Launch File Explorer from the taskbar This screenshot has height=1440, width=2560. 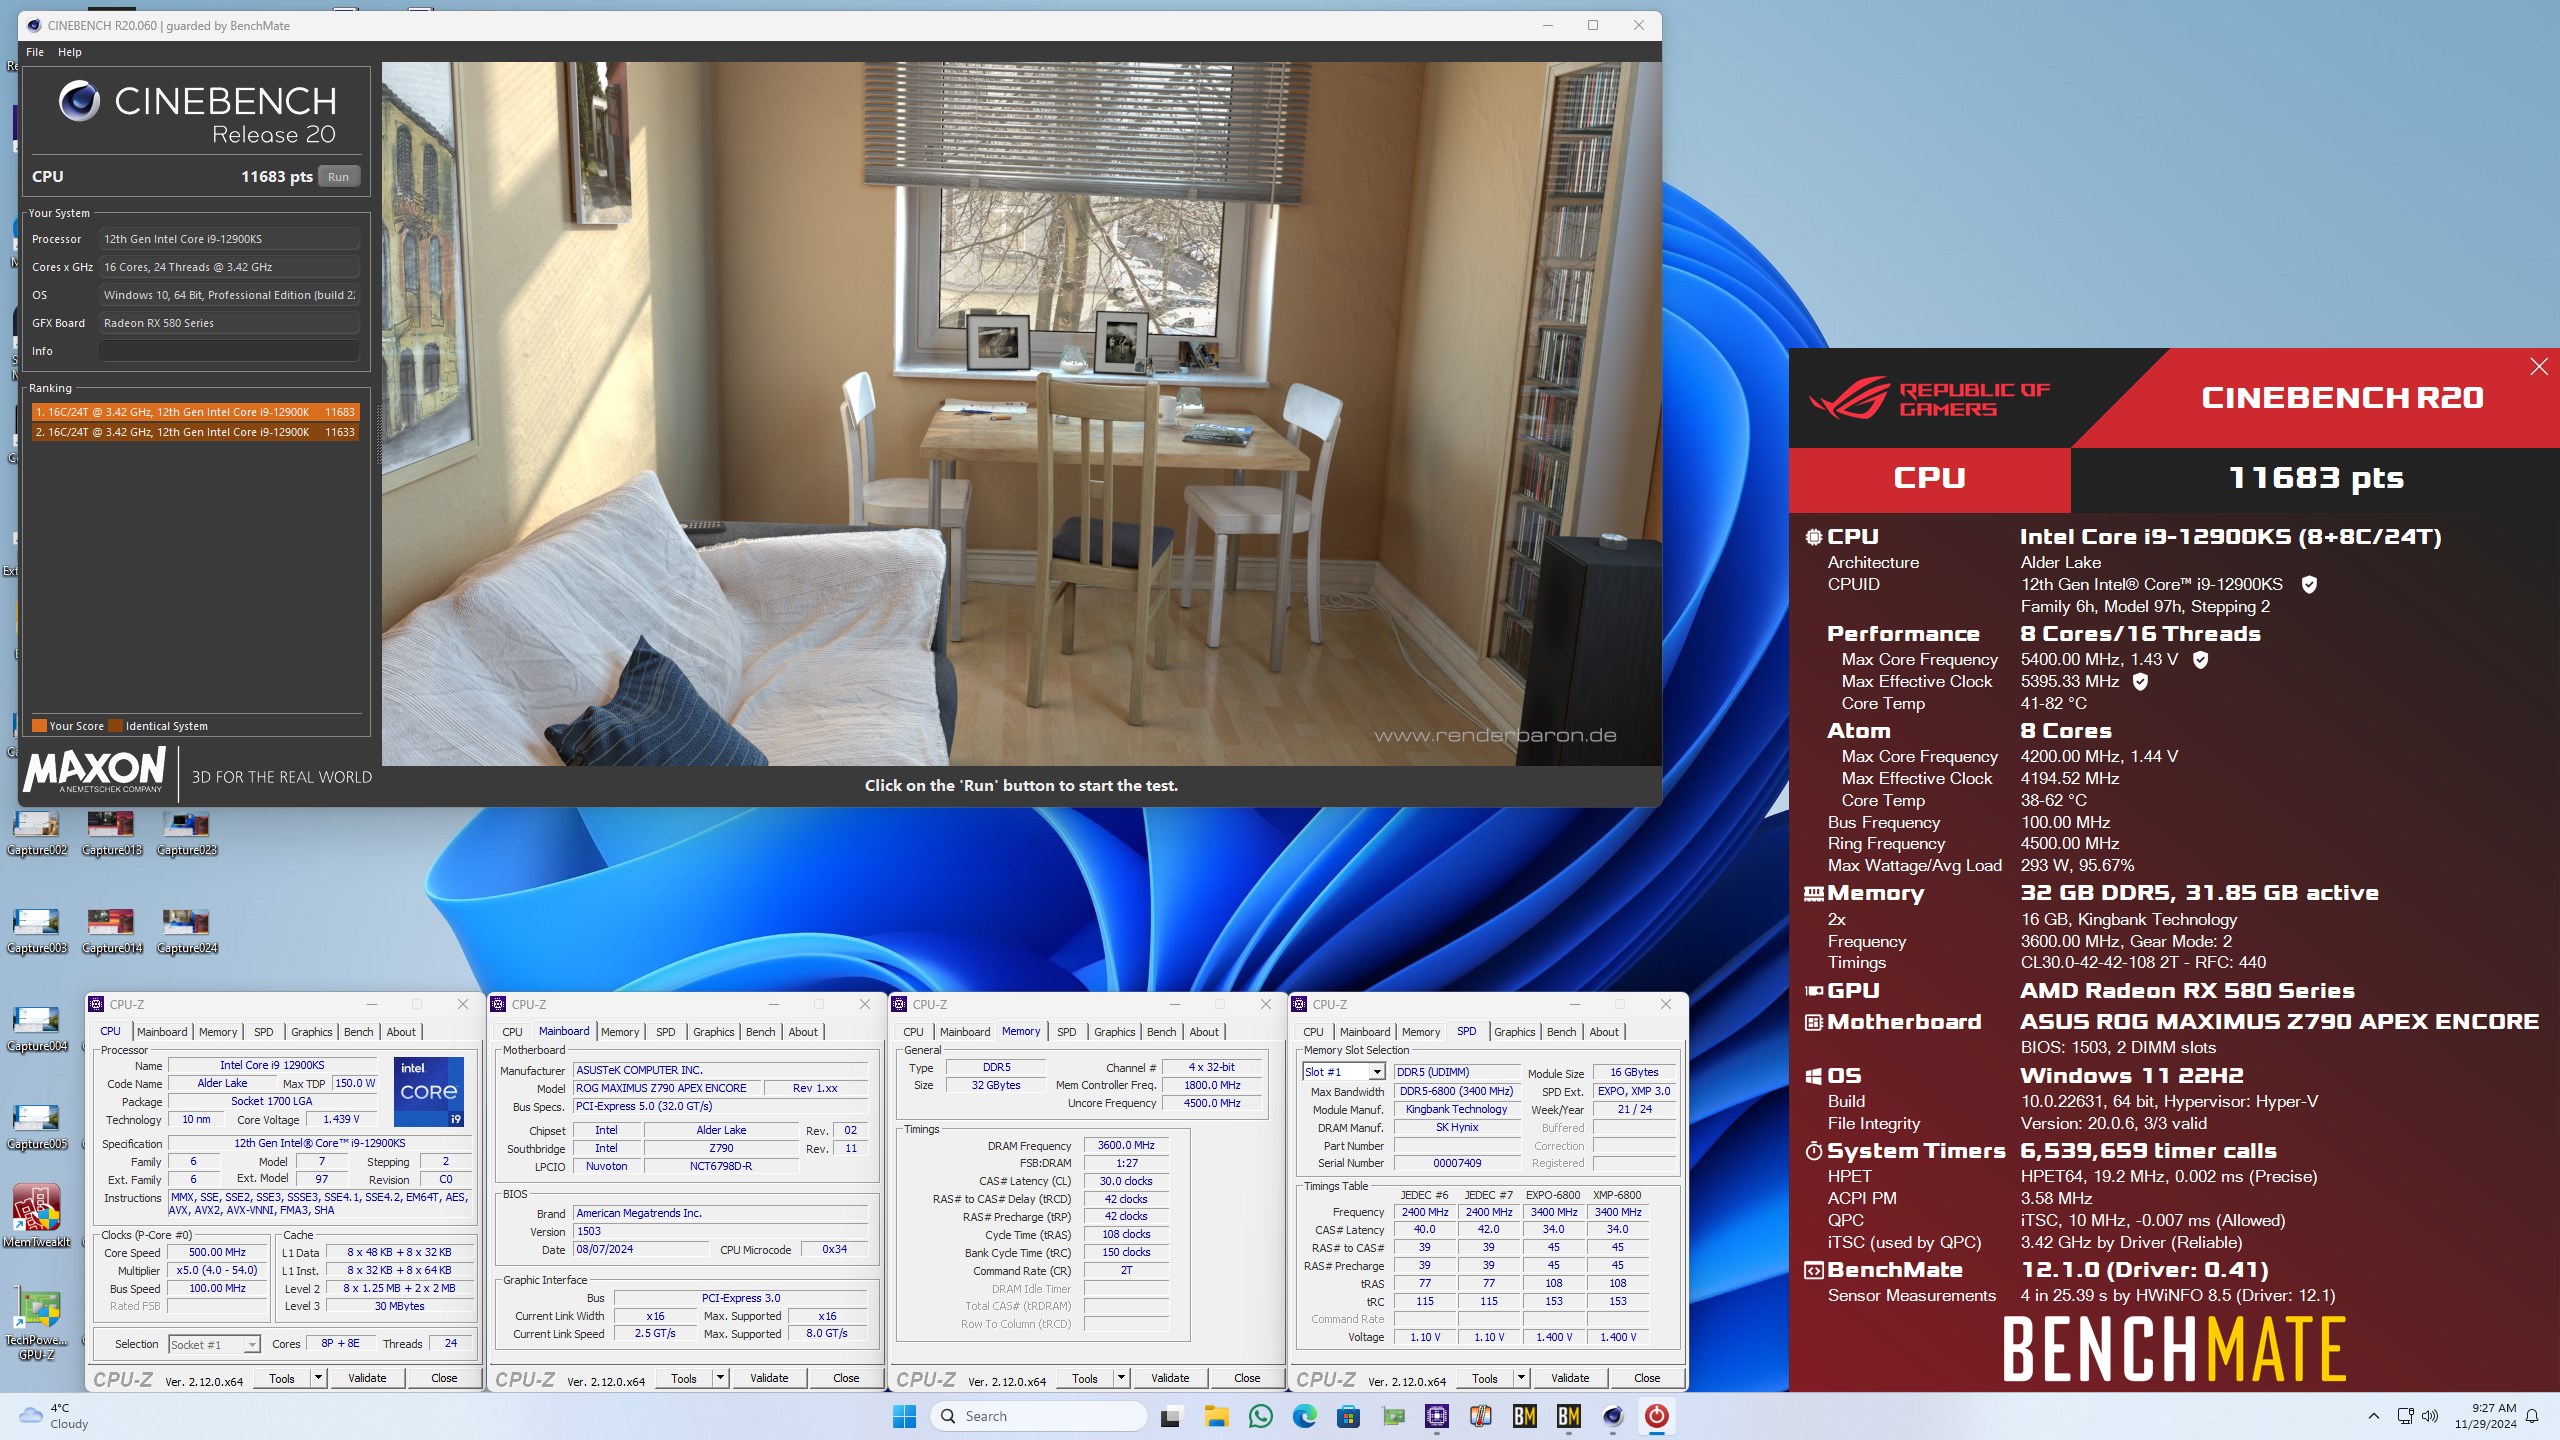tap(1215, 1416)
